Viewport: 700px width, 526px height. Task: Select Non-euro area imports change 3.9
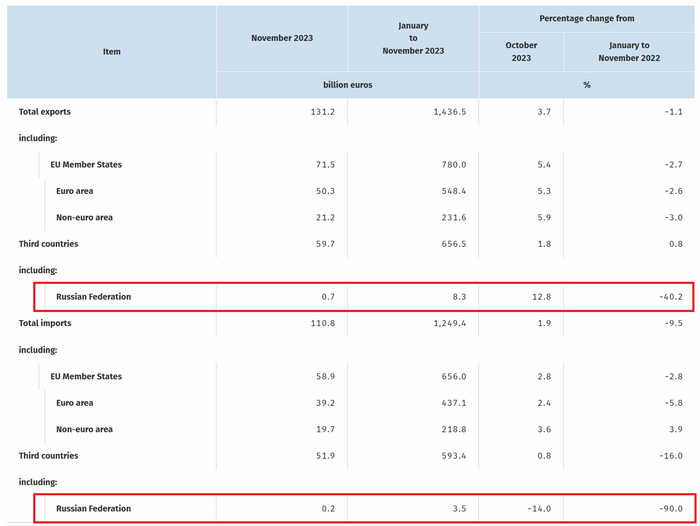[676, 429]
